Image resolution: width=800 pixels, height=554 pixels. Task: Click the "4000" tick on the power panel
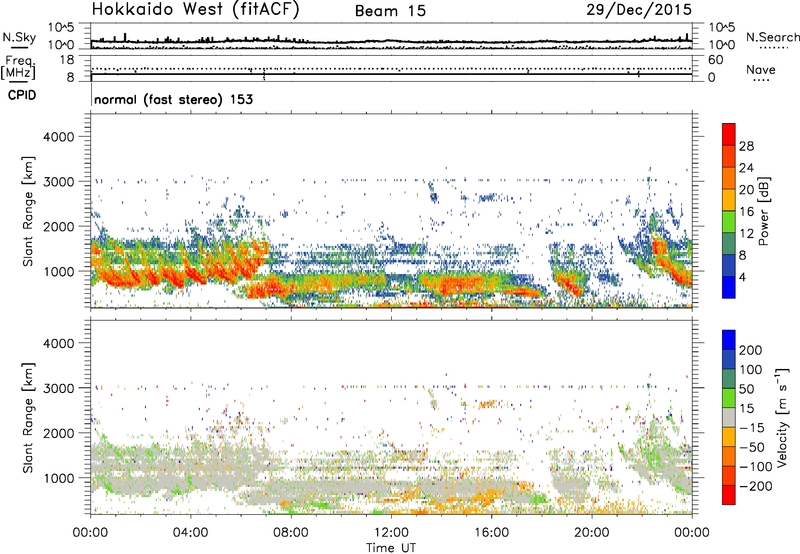(59, 137)
